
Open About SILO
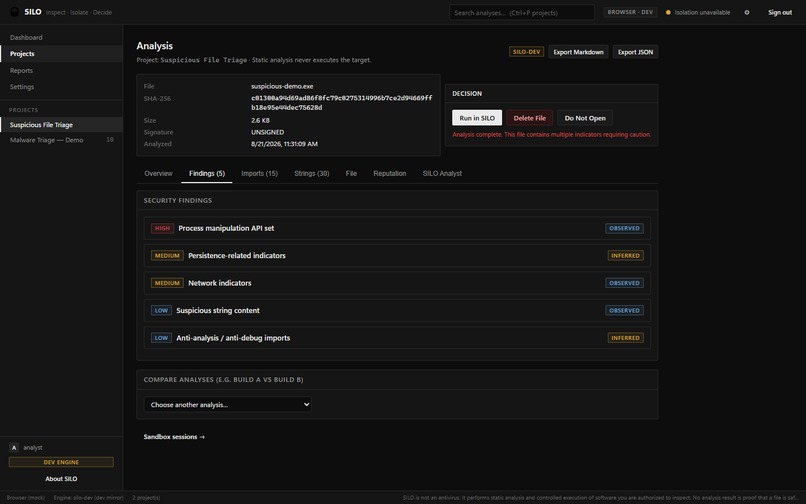coord(61,479)
